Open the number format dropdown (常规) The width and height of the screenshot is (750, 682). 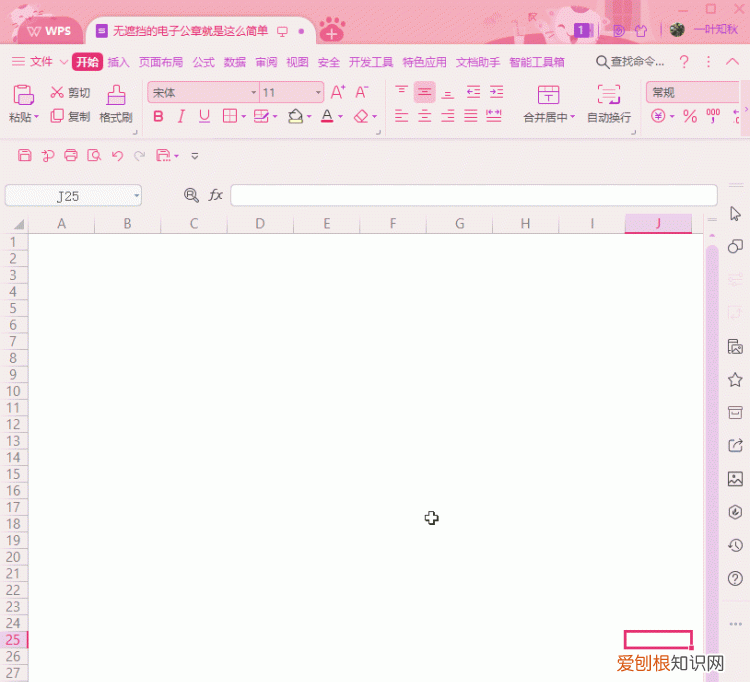[x=693, y=92]
